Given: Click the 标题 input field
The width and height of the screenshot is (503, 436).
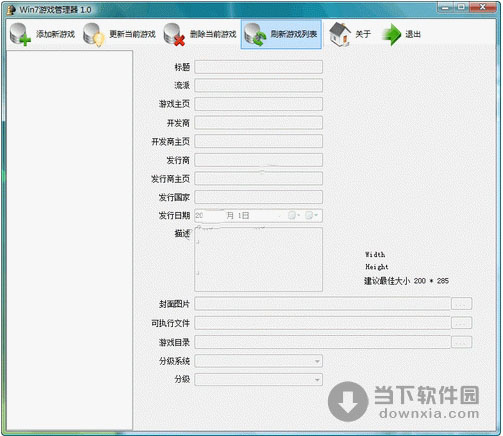Looking at the screenshot, I should click(x=258, y=67).
